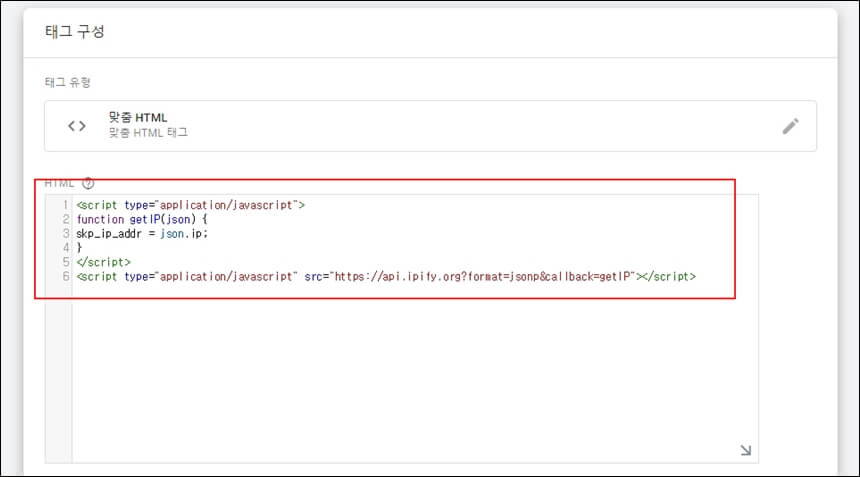The width and height of the screenshot is (860, 477).
Task: Click the 맞춤 HTML 태그 subtitle text
Action: [148, 133]
